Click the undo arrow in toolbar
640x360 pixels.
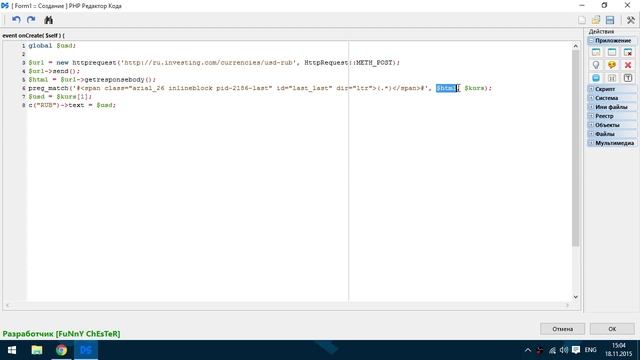pos(16,20)
